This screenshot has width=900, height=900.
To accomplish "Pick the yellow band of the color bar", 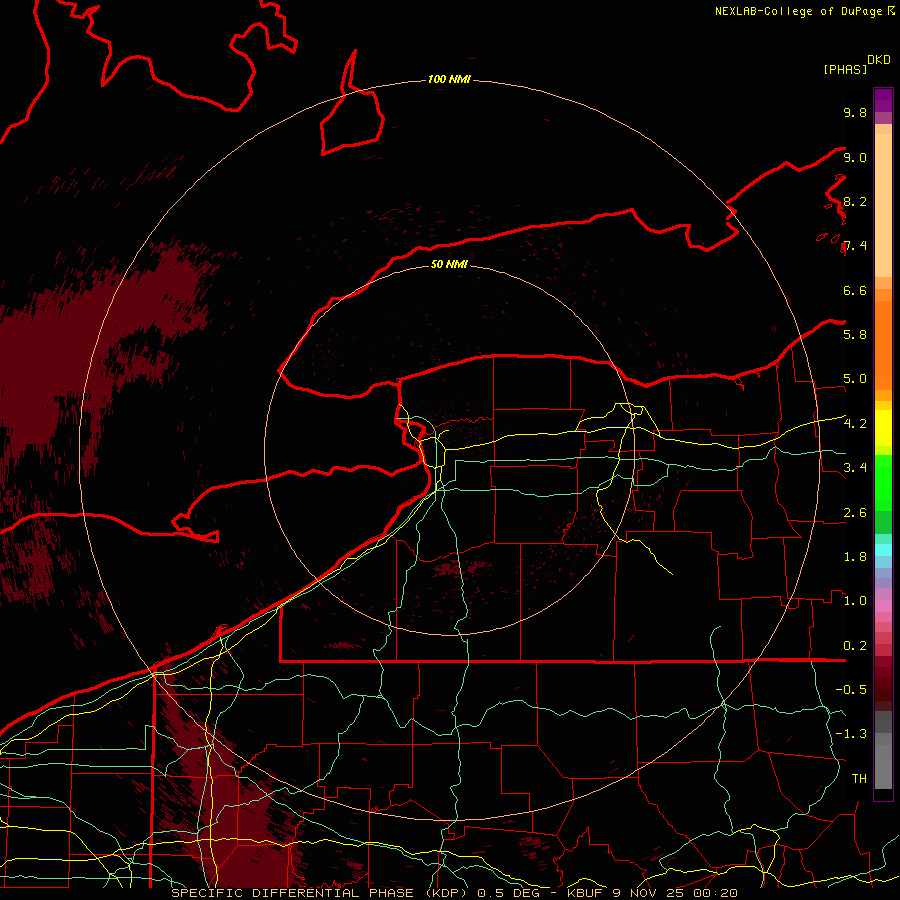I will 883,428.
